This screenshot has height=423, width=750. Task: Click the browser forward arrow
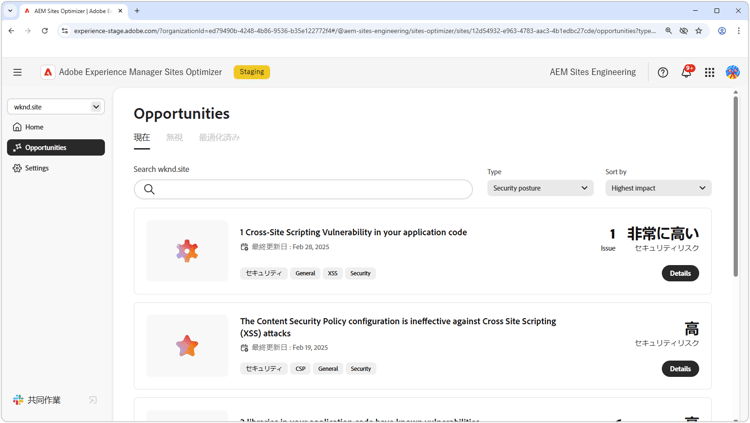(28, 31)
